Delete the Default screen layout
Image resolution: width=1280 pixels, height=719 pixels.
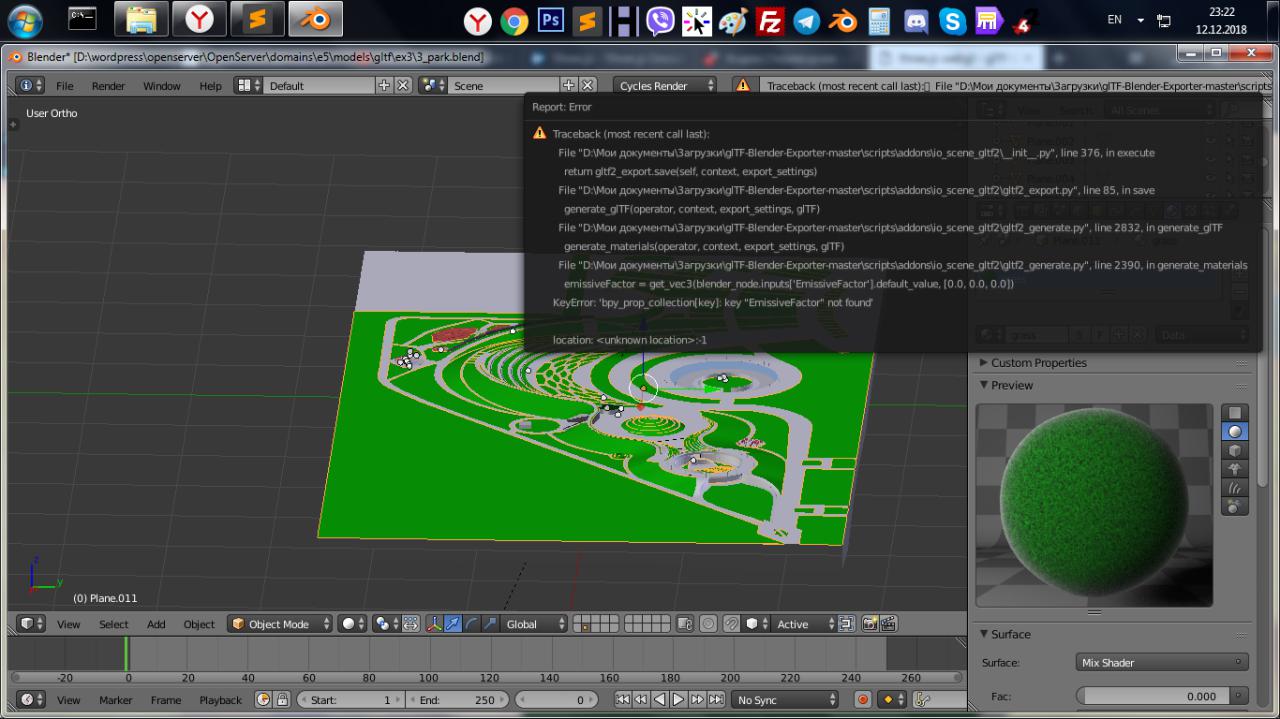click(x=403, y=86)
